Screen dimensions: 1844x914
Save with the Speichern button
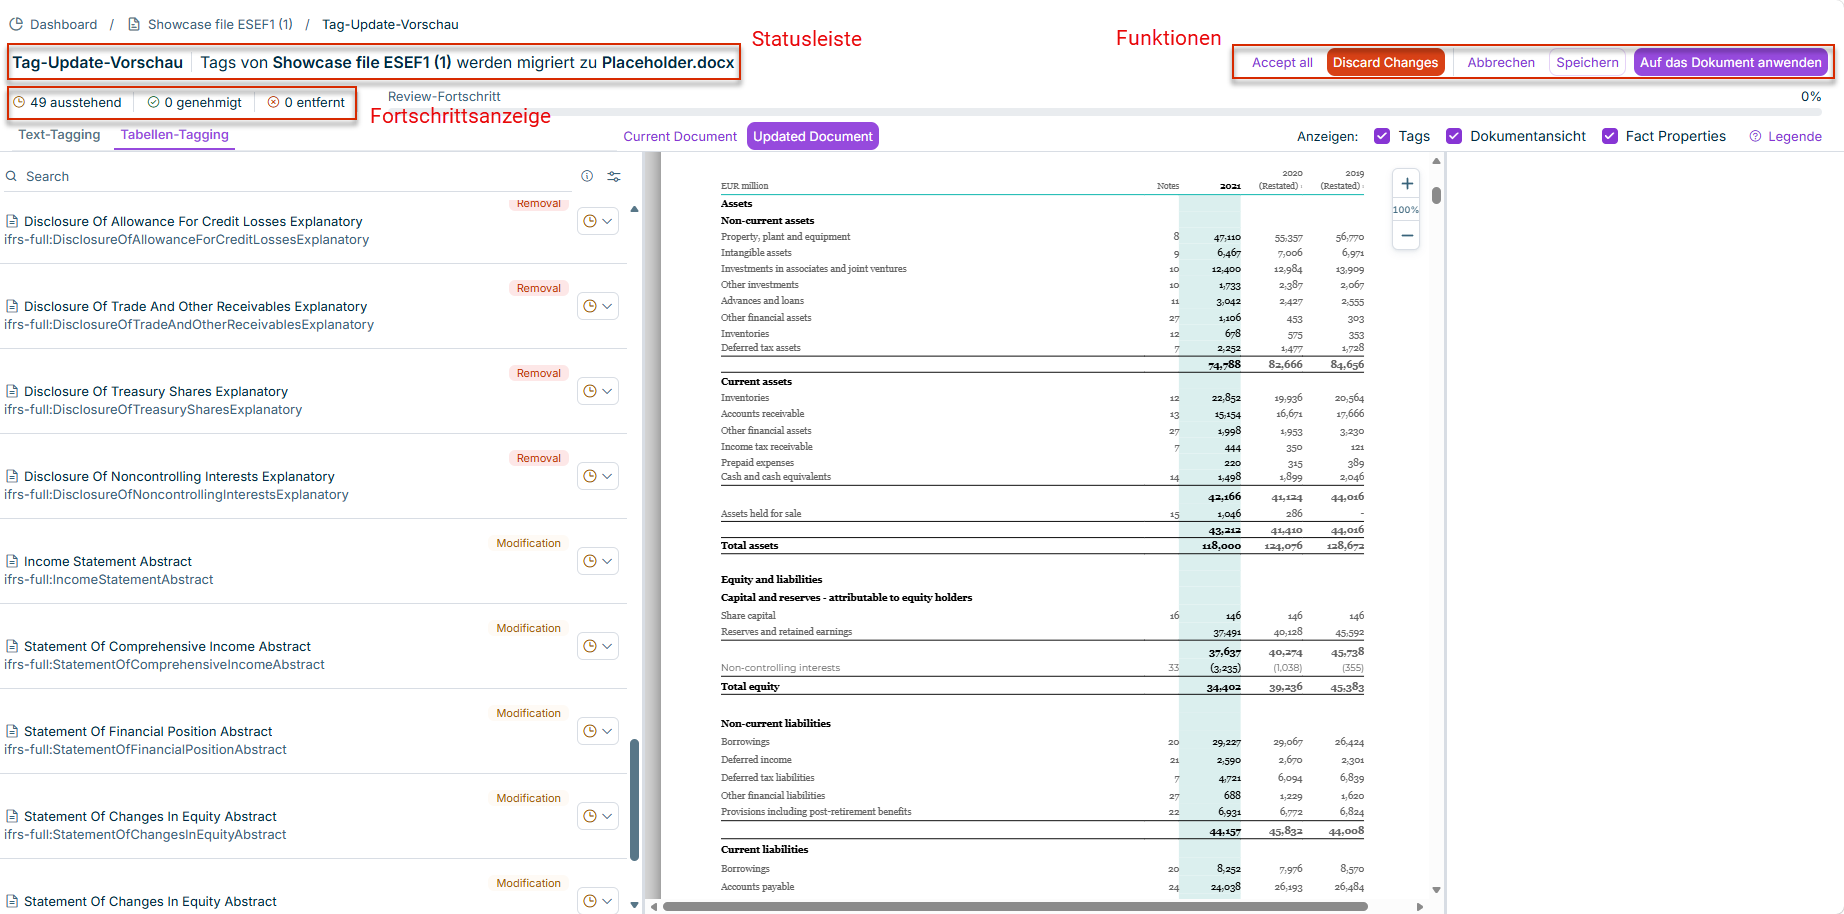[x=1587, y=62]
